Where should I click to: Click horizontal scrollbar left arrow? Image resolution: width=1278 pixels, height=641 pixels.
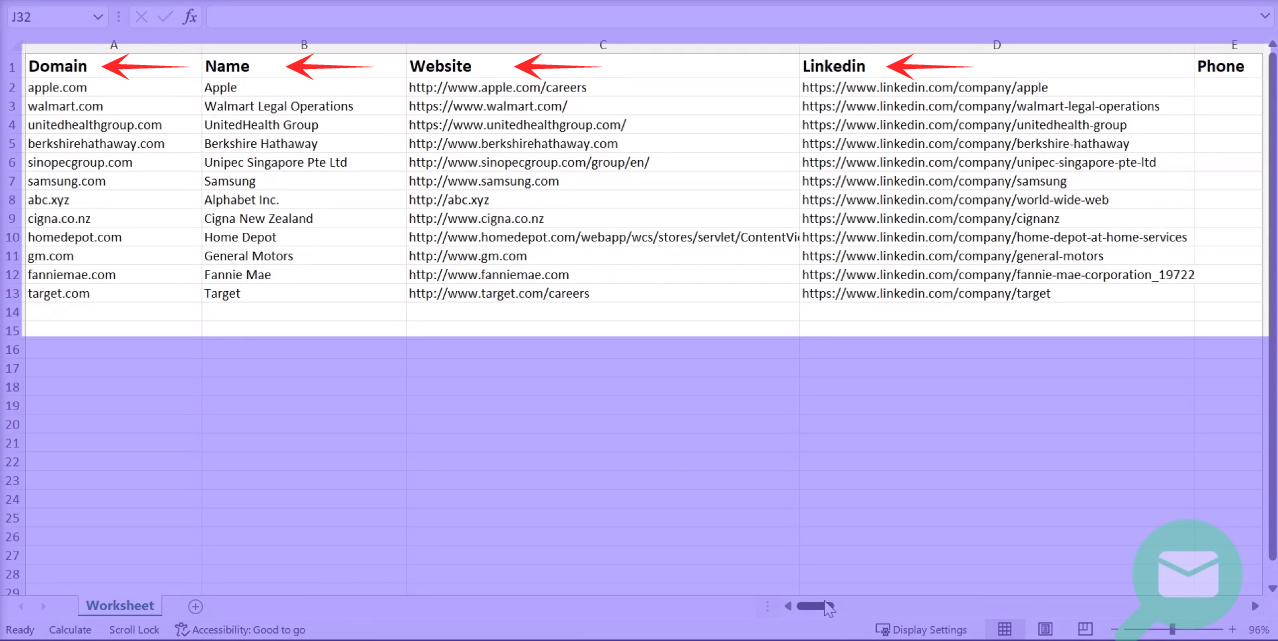(788, 606)
